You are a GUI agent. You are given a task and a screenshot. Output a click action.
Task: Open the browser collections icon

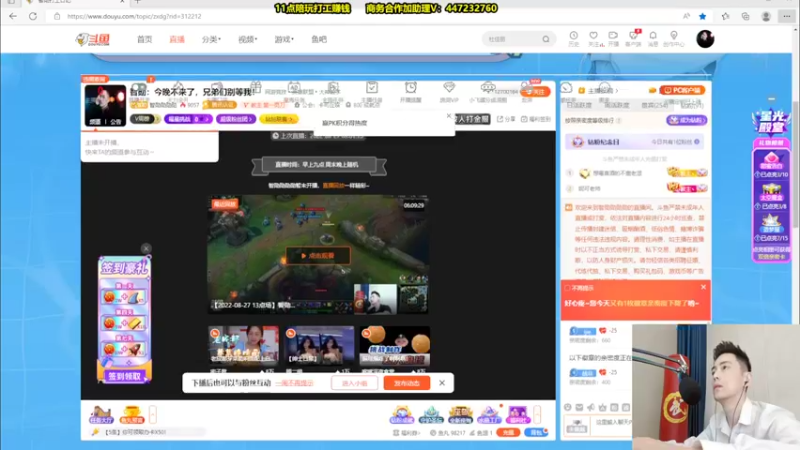point(745,16)
